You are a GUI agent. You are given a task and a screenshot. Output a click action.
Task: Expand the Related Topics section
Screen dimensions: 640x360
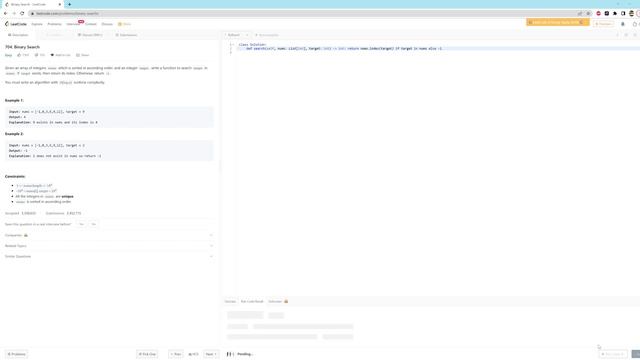(x=109, y=246)
